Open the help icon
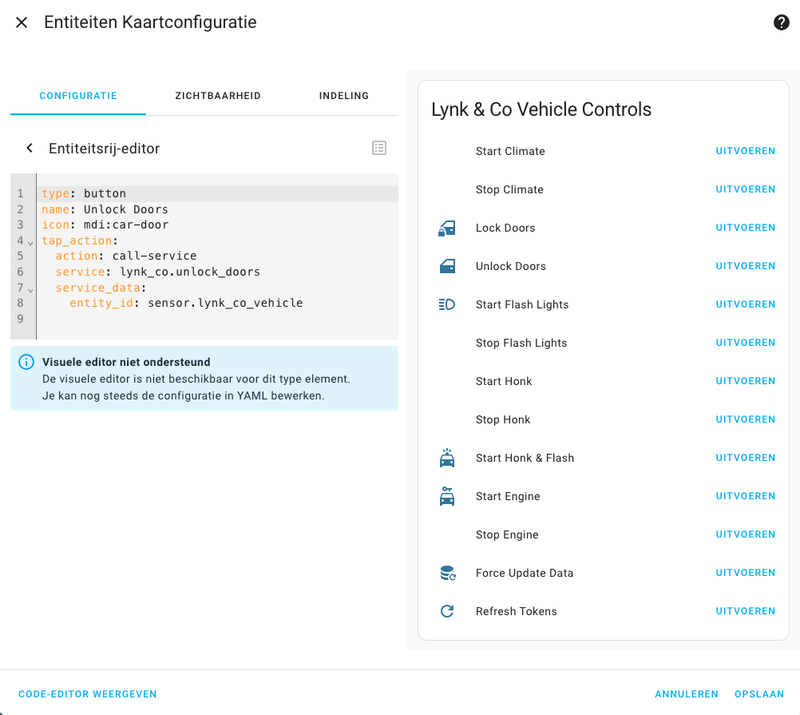This screenshot has width=800, height=715. click(781, 22)
